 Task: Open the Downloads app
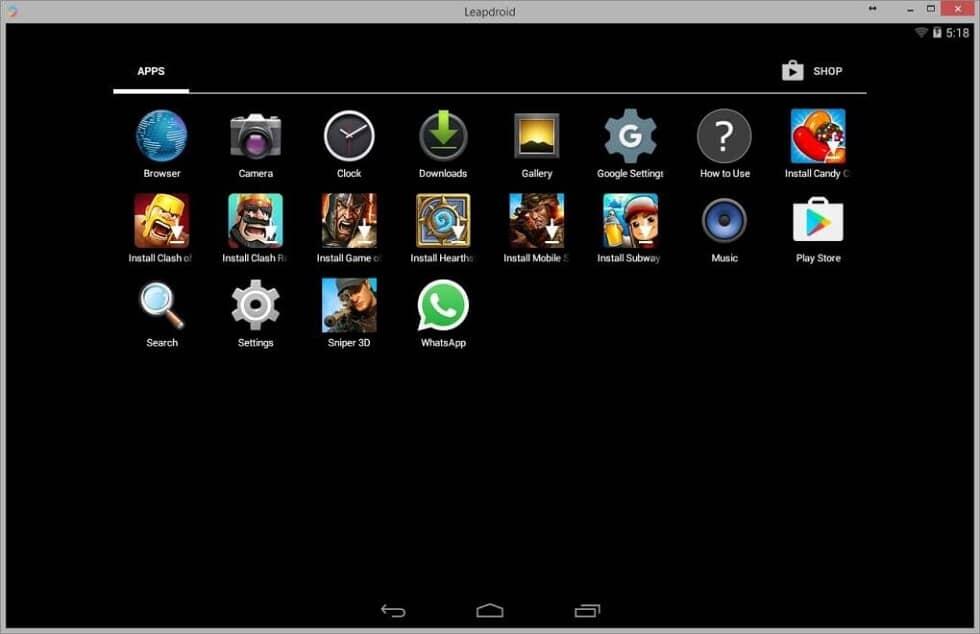pyautogui.click(x=442, y=136)
